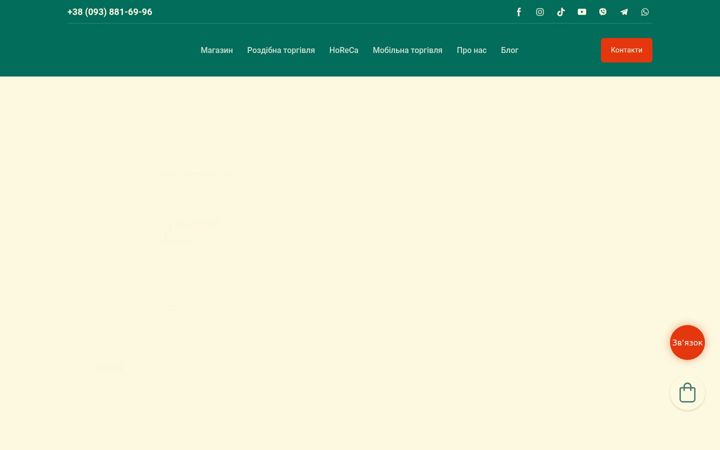Open the Telegram social icon
The width and height of the screenshot is (720, 450).
pyautogui.click(x=624, y=12)
